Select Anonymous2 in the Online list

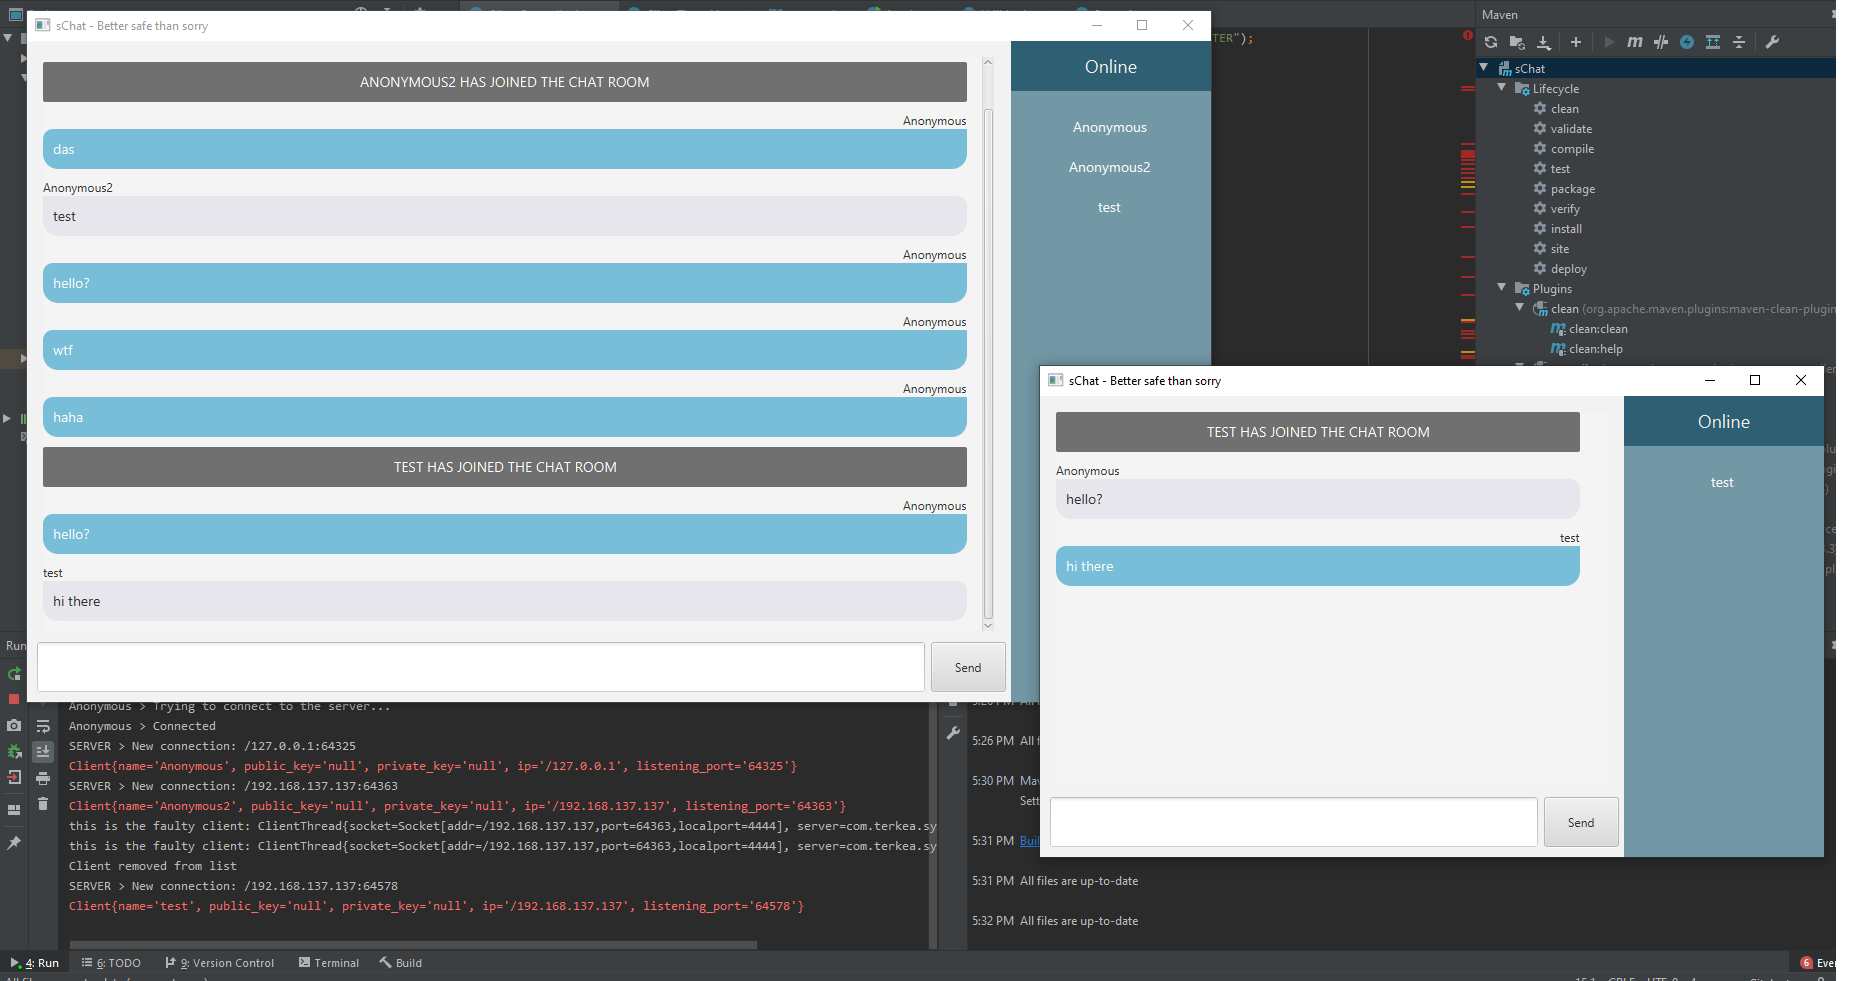pyautogui.click(x=1110, y=167)
